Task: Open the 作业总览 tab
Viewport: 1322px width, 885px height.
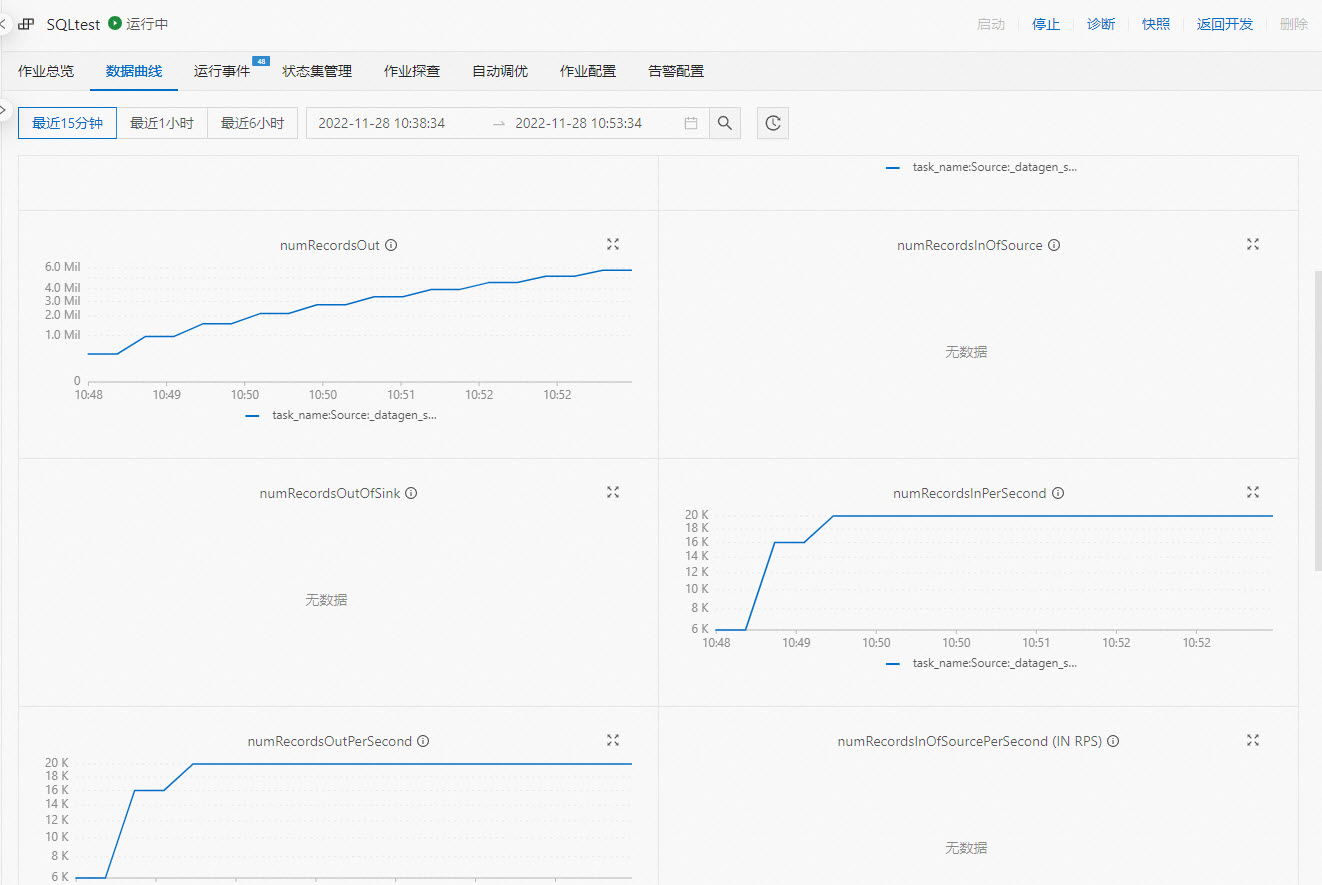Action: click(46, 71)
